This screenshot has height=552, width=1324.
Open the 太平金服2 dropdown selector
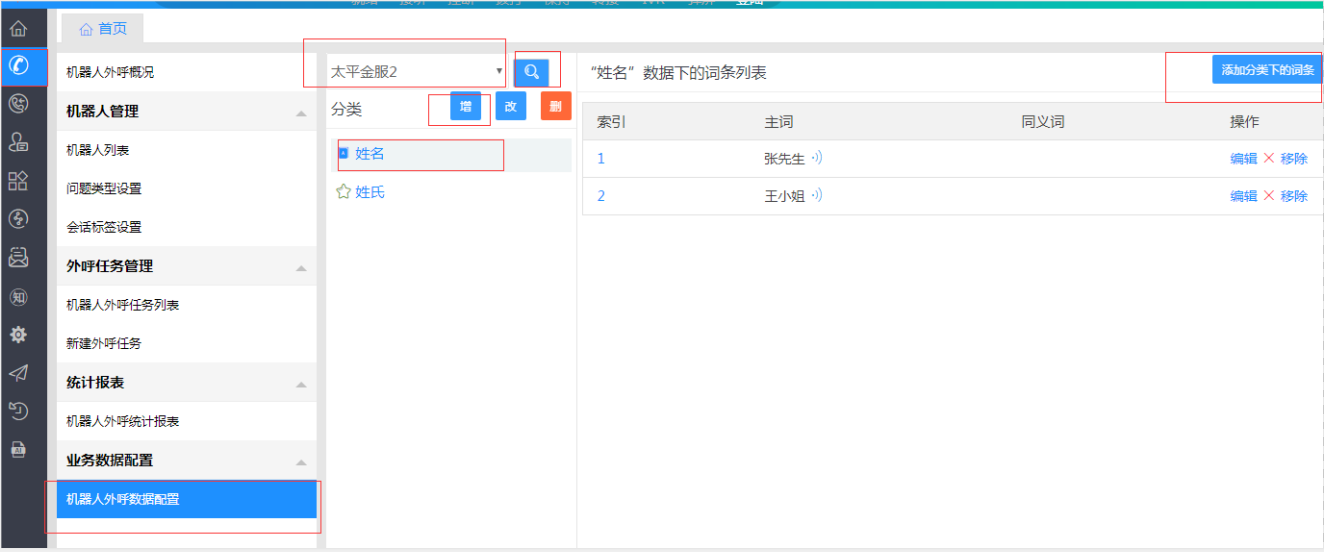(416, 72)
